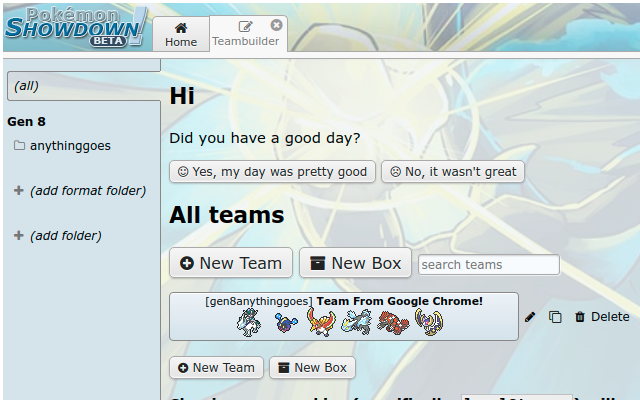Click the Gen 8 heading
640x400 pixels.
coord(27,122)
